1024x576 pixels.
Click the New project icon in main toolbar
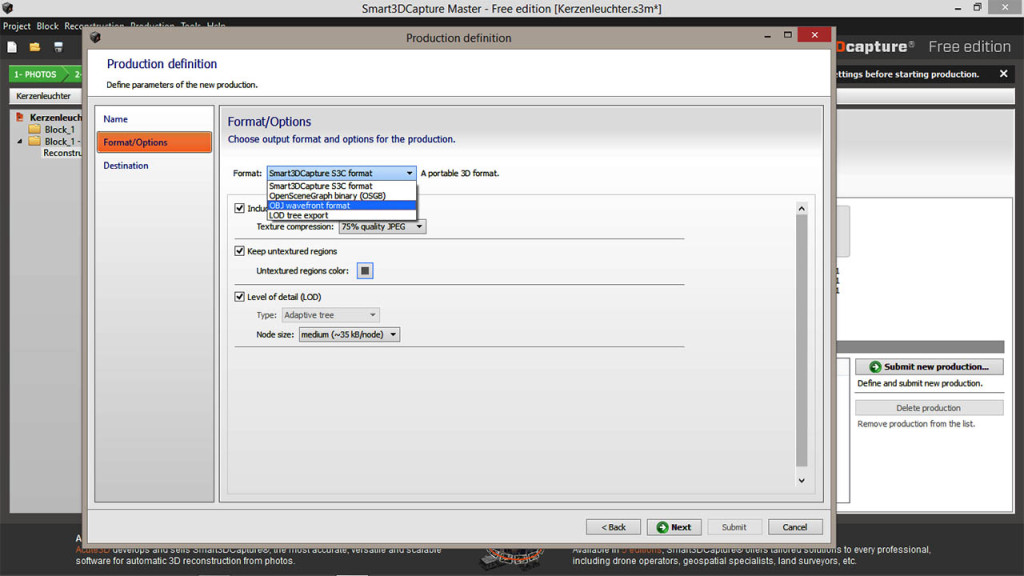coord(12,47)
